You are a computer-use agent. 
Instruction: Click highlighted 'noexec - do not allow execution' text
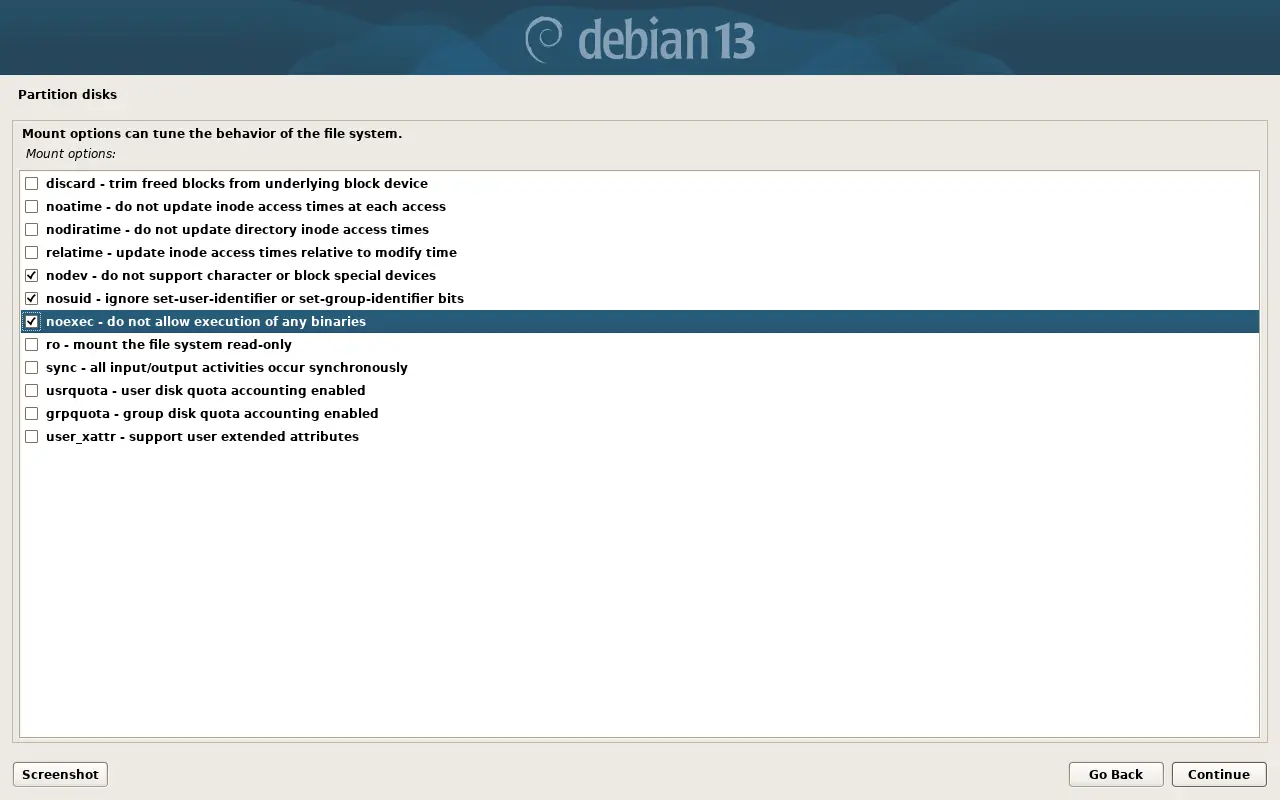206,322
